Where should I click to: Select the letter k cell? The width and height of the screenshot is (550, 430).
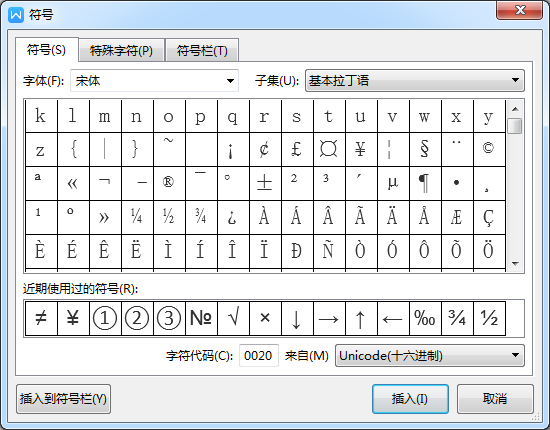(x=41, y=116)
